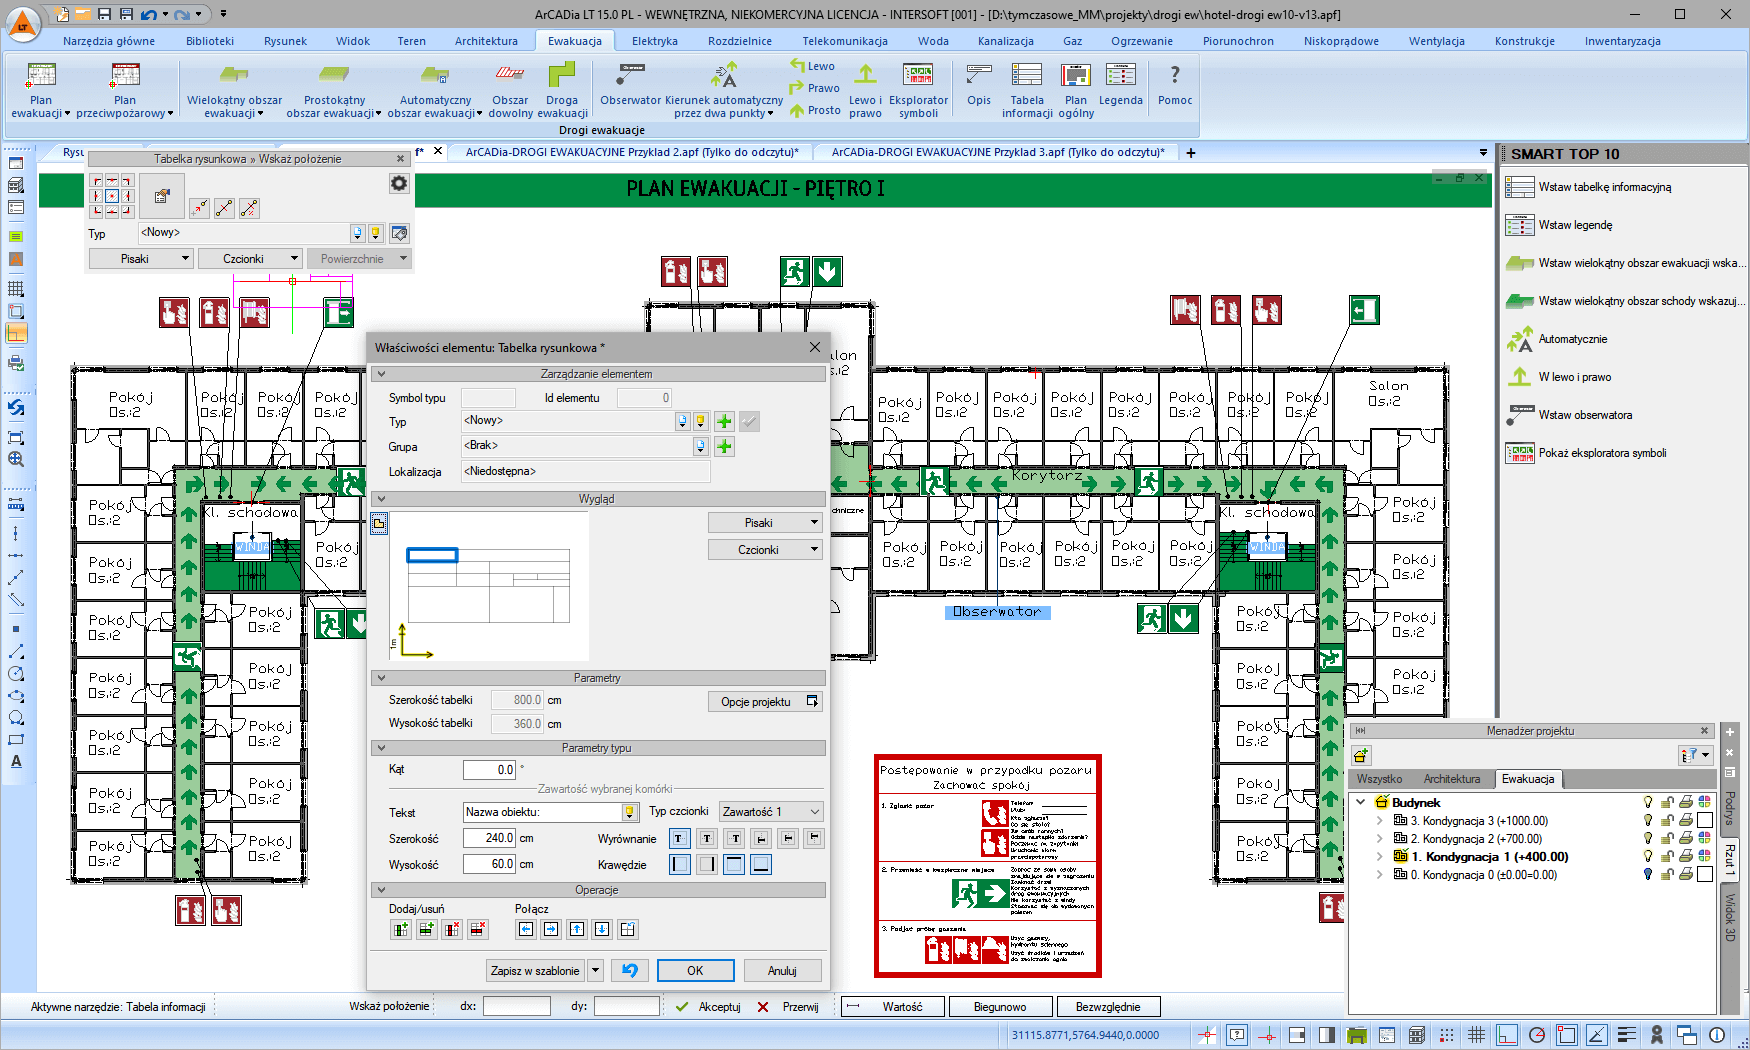Viewport: 1750px width, 1050px height.
Task: Switch to the Elektryka ribbon tab
Action: (x=655, y=41)
